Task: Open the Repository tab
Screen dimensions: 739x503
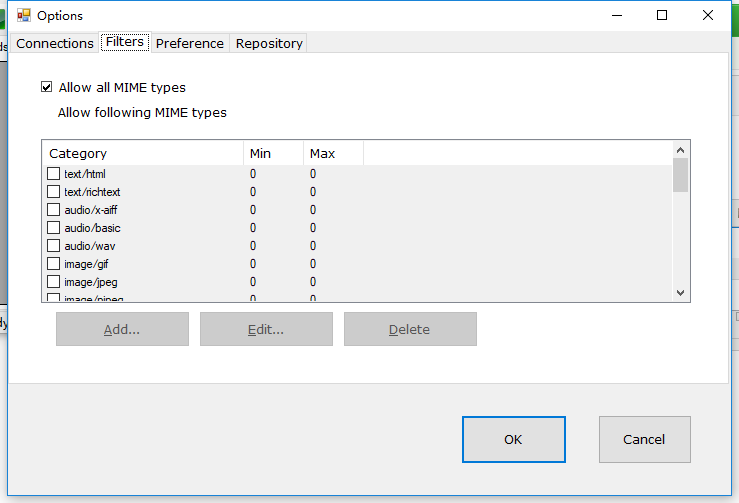Action: click(269, 43)
